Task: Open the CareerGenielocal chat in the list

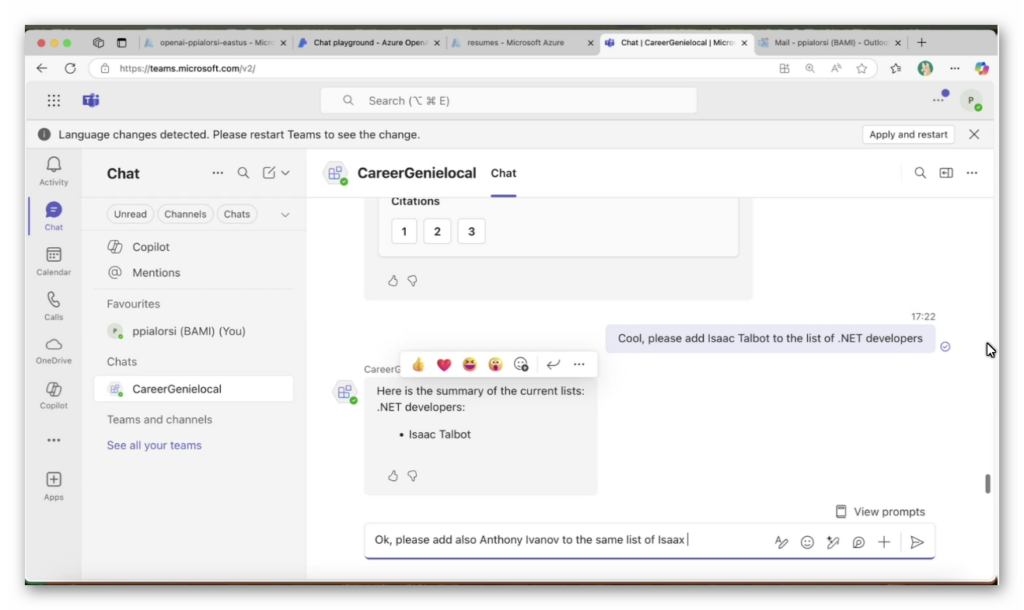Action: point(193,389)
